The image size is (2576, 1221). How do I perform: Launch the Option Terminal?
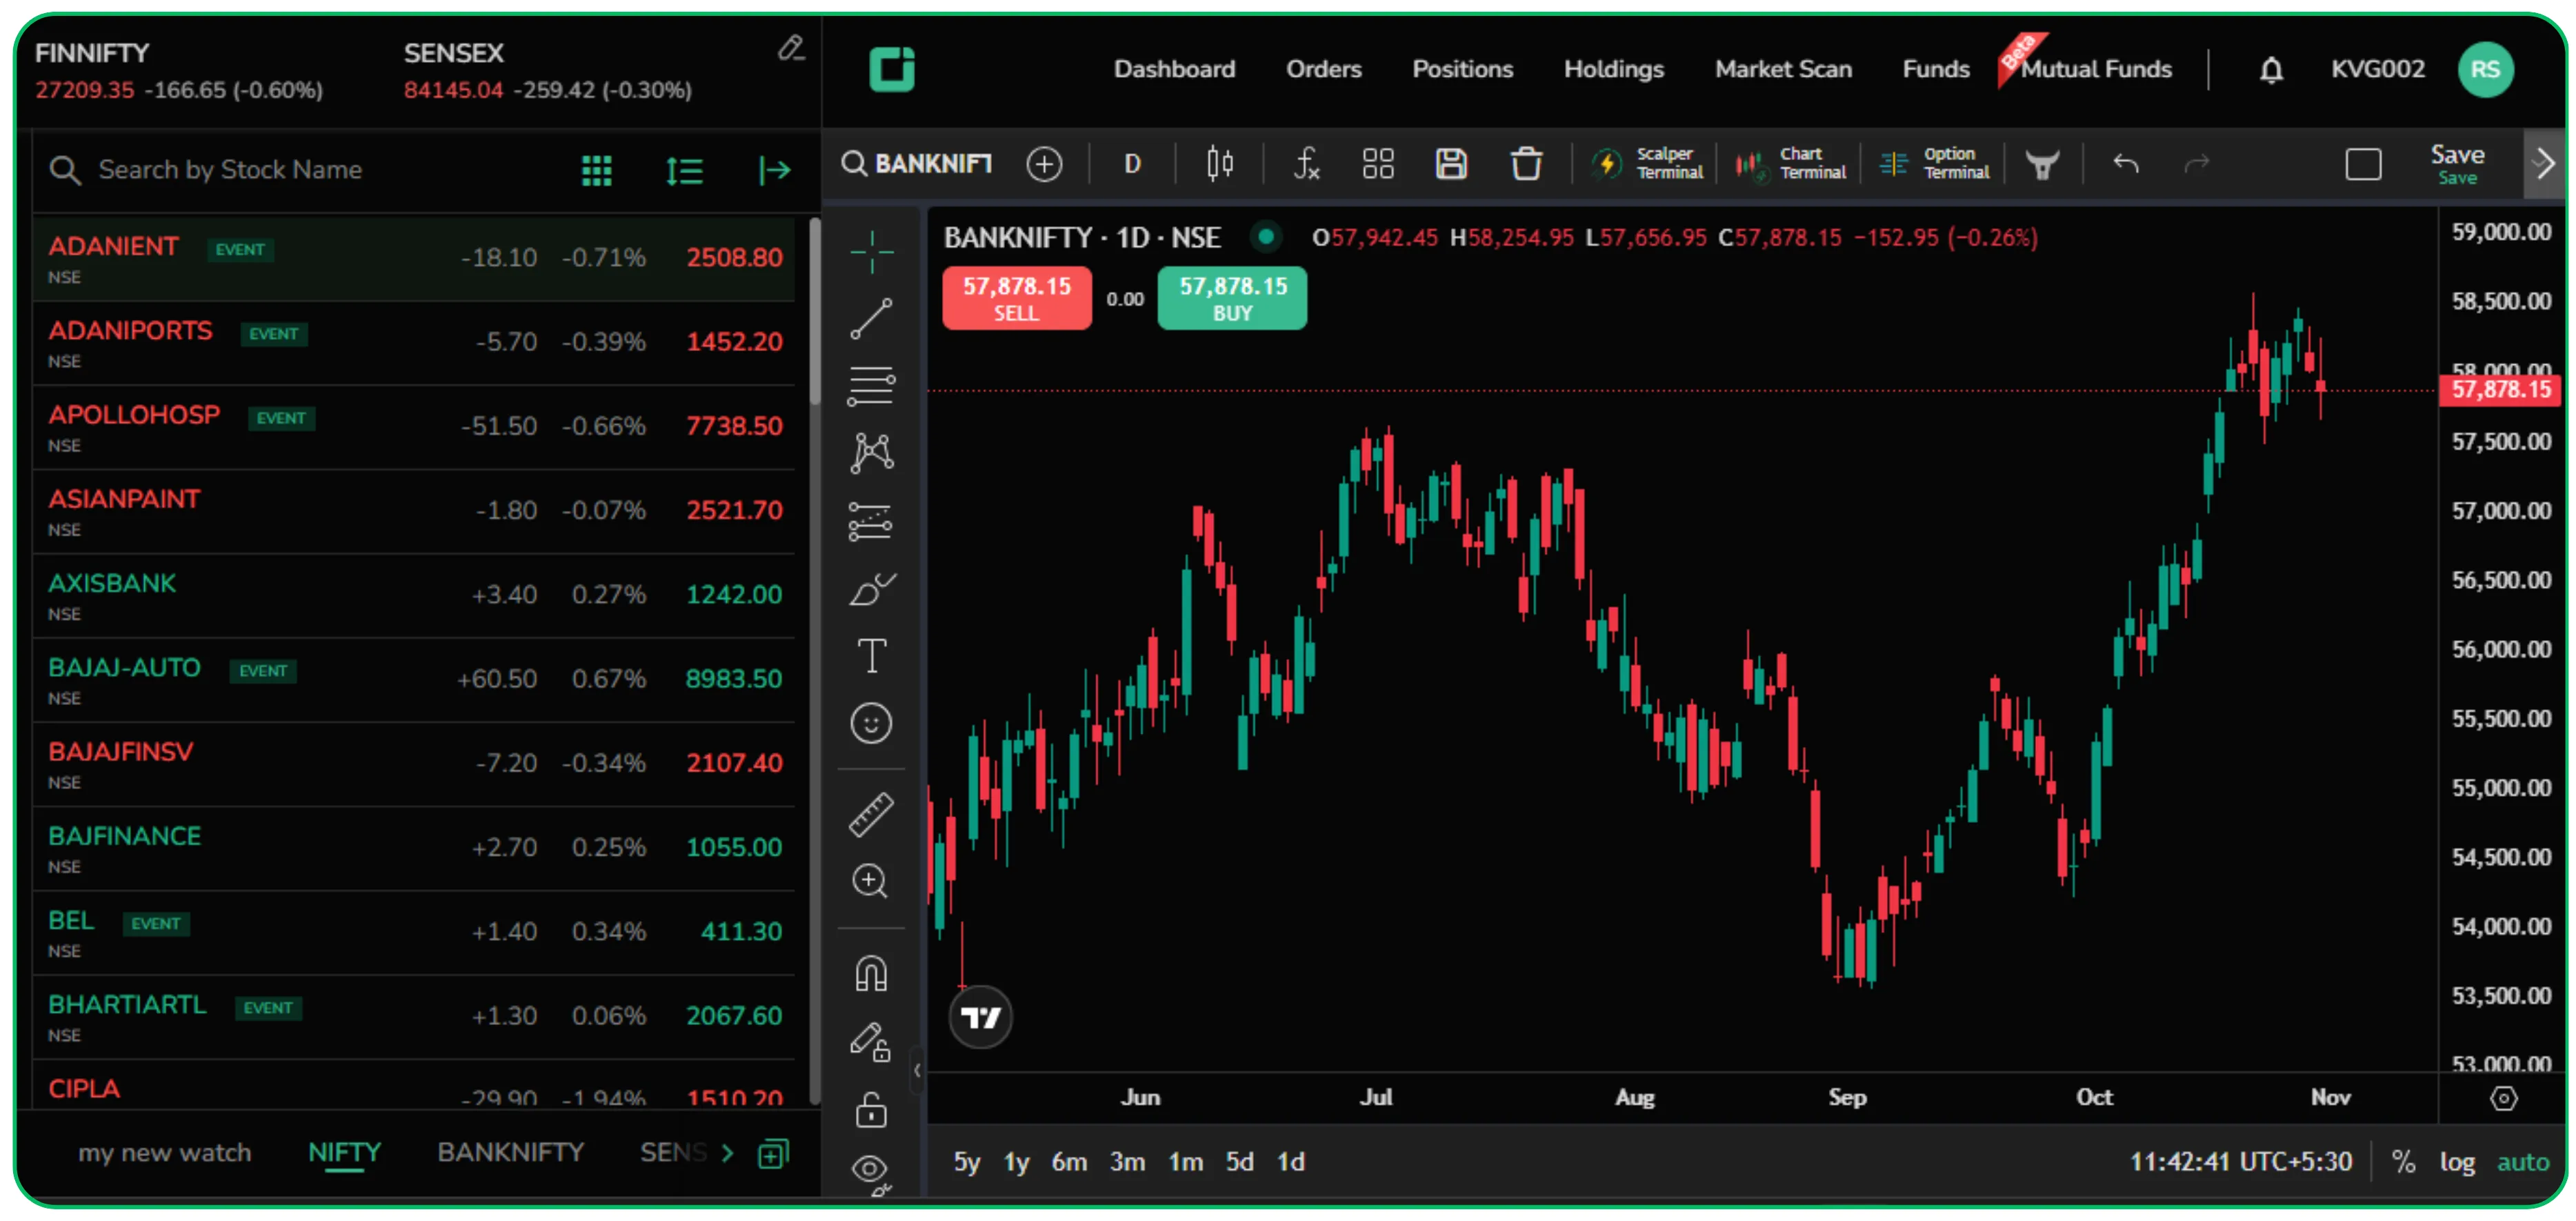click(x=1935, y=163)
